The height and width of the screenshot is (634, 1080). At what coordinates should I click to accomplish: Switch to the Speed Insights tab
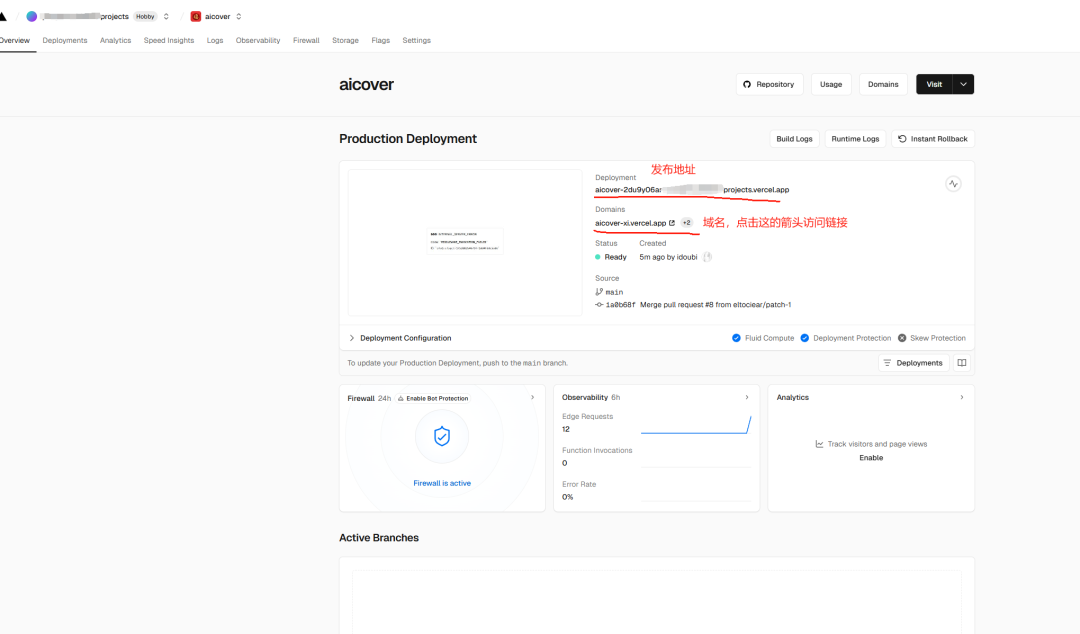(169, 40)
